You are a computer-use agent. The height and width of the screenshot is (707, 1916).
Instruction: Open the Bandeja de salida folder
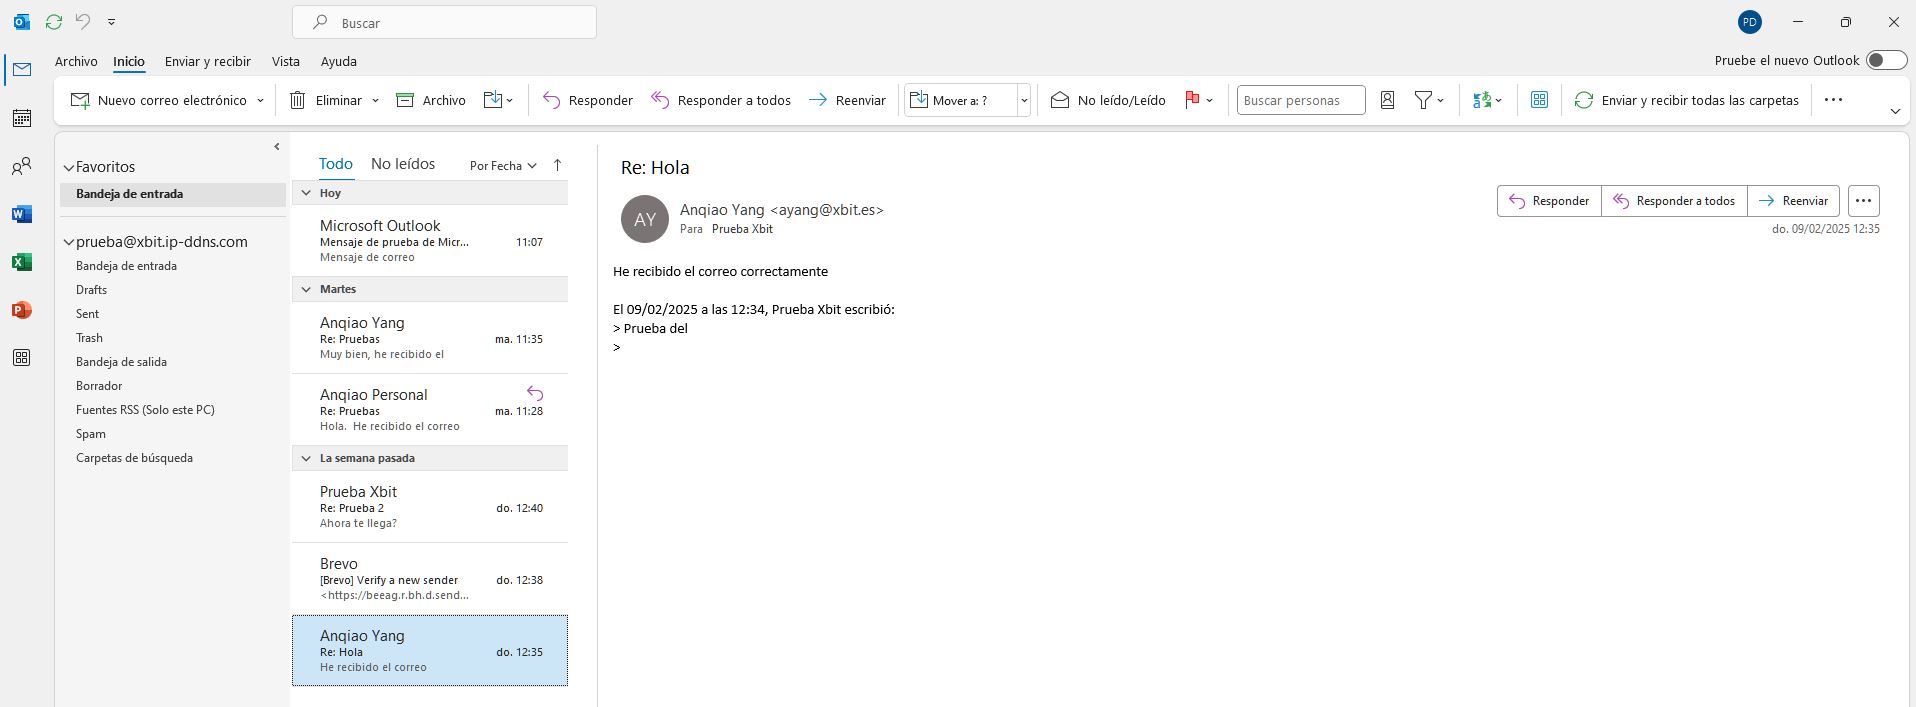tap(121, 362)
